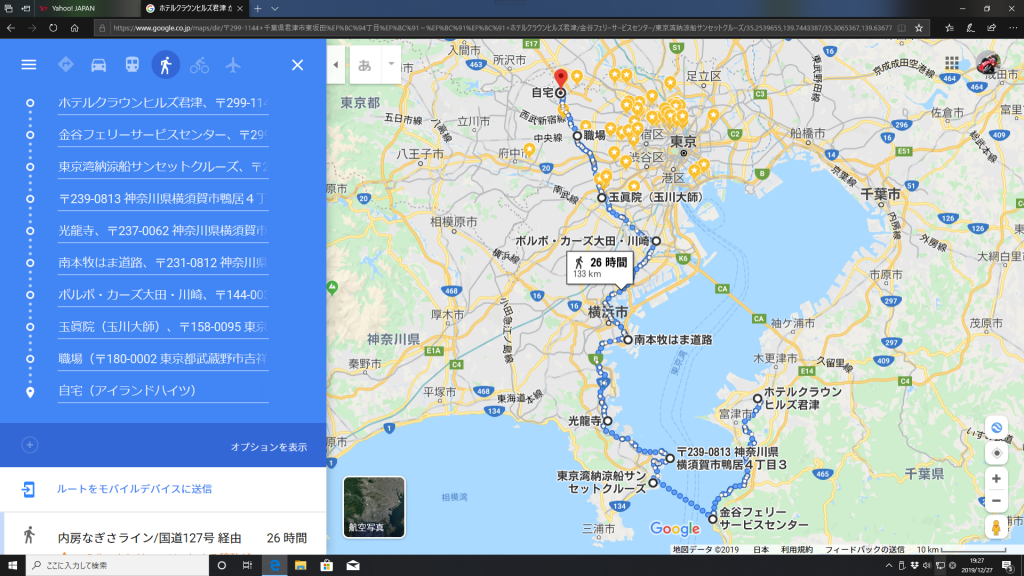
Task: Show hidden system tray icons
Action: point(888,566)
